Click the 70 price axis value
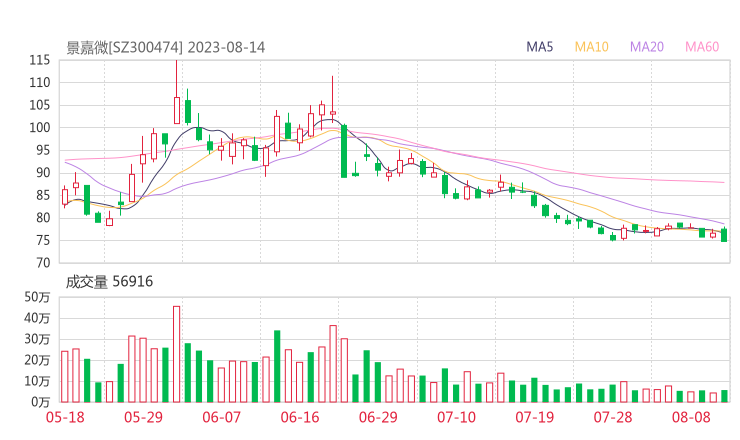 (43, 263)
